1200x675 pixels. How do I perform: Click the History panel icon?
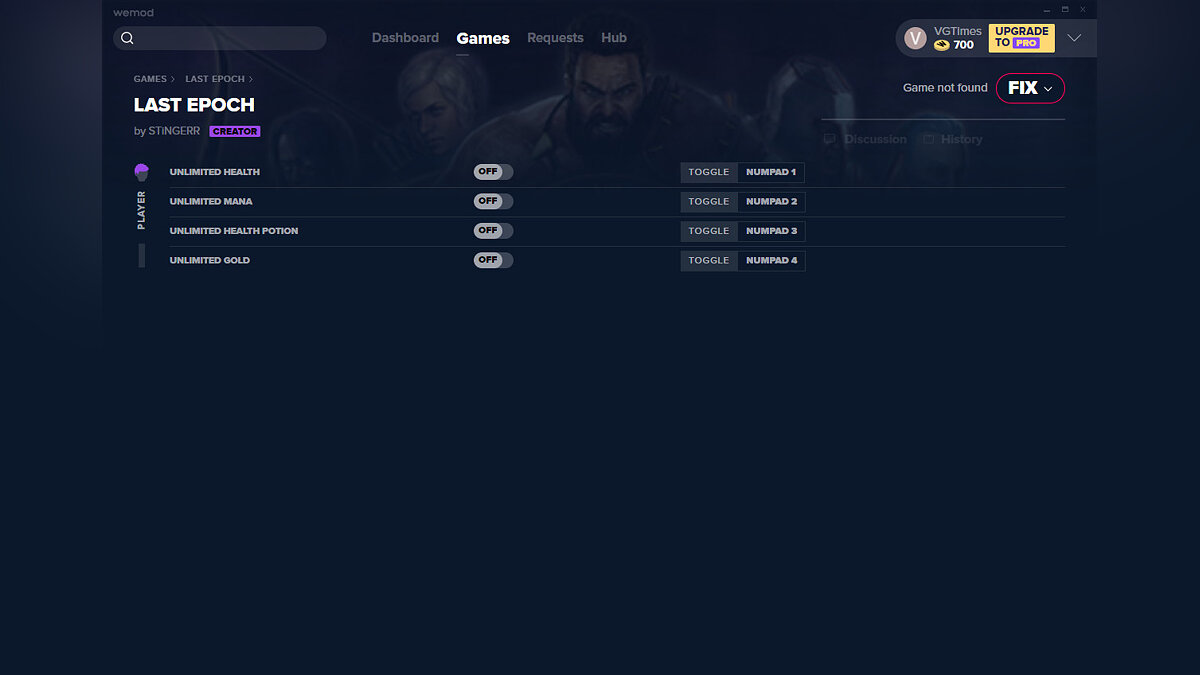pyautogui.click(x=929, y=140)
